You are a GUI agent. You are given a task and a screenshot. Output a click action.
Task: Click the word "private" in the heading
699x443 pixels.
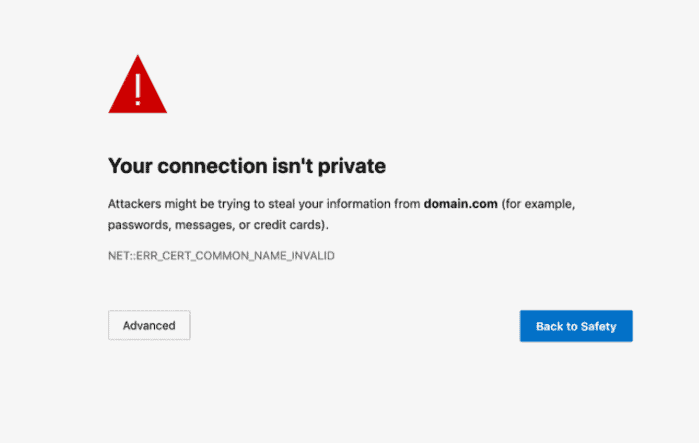pyautogui.click(x=351, y=166)
